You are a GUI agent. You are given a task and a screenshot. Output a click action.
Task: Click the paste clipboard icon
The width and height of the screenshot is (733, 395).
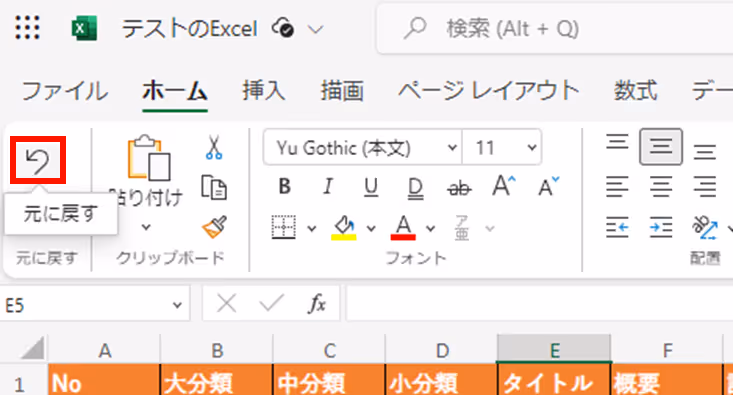coord(149,158)
